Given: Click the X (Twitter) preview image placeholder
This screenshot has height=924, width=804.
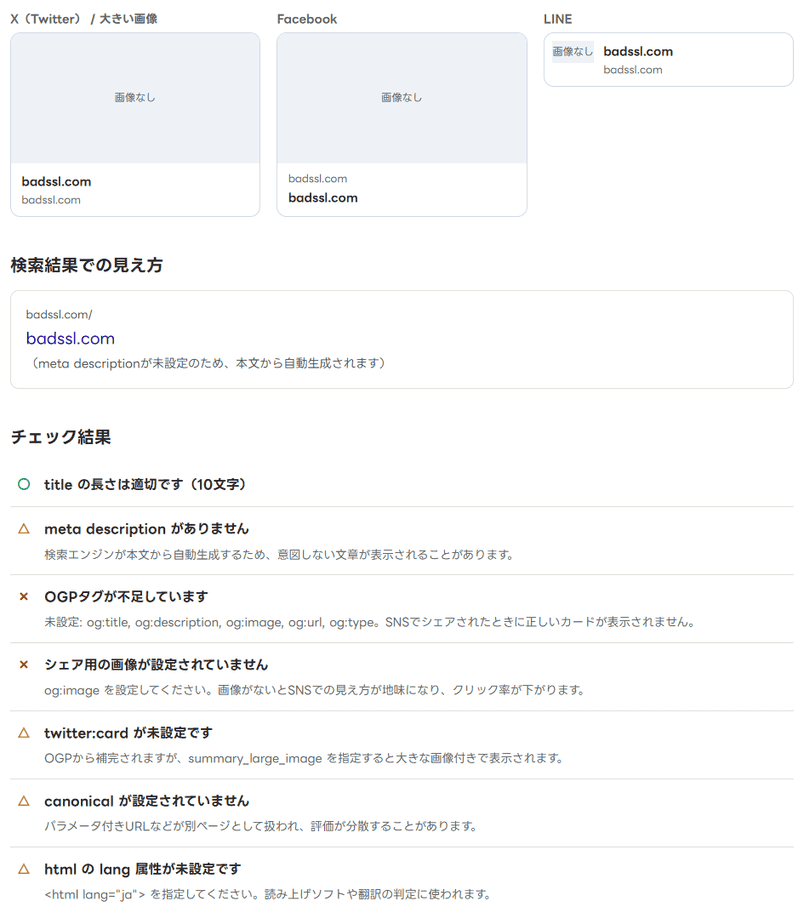Looking at the screenshot, I should pyautogui.click(x=135, y=98).
